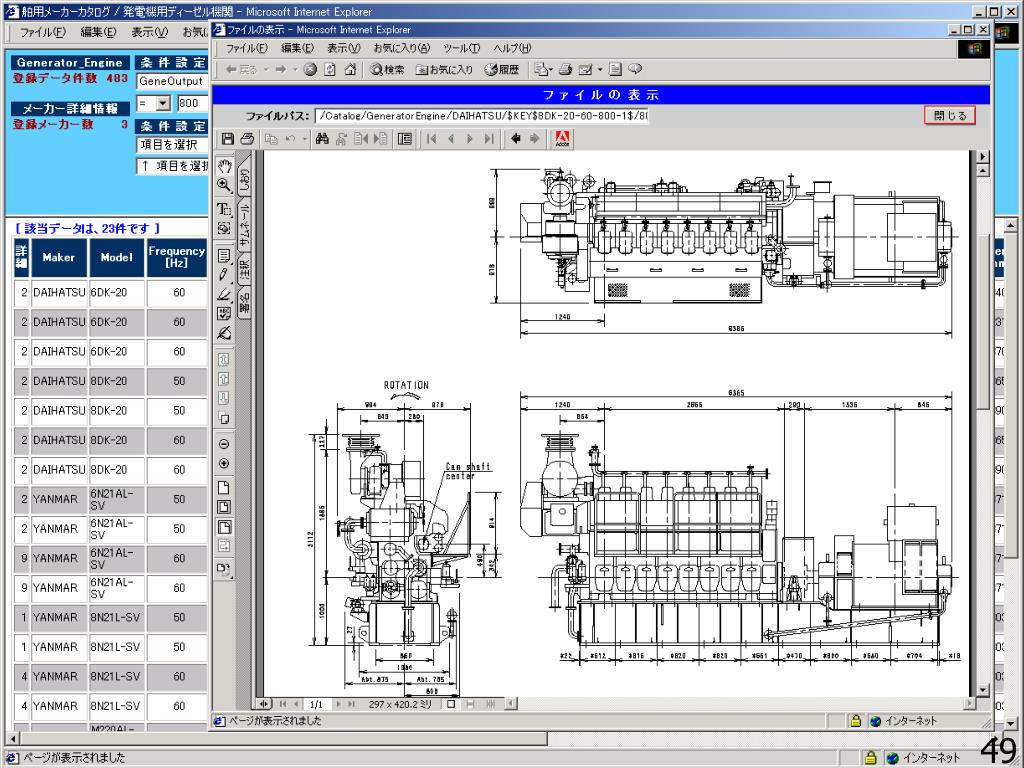Viewport: 1024px width, 768px height.
Task: Open the 項目を選択 dropdown in background window
Action: (172, 145)
